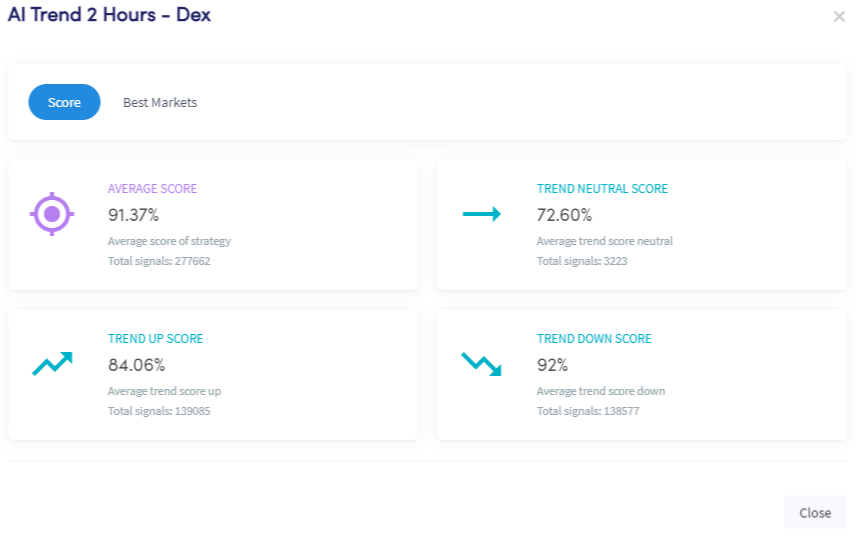Click the Close button
This screenshot has height=536, width=857.
815,513
